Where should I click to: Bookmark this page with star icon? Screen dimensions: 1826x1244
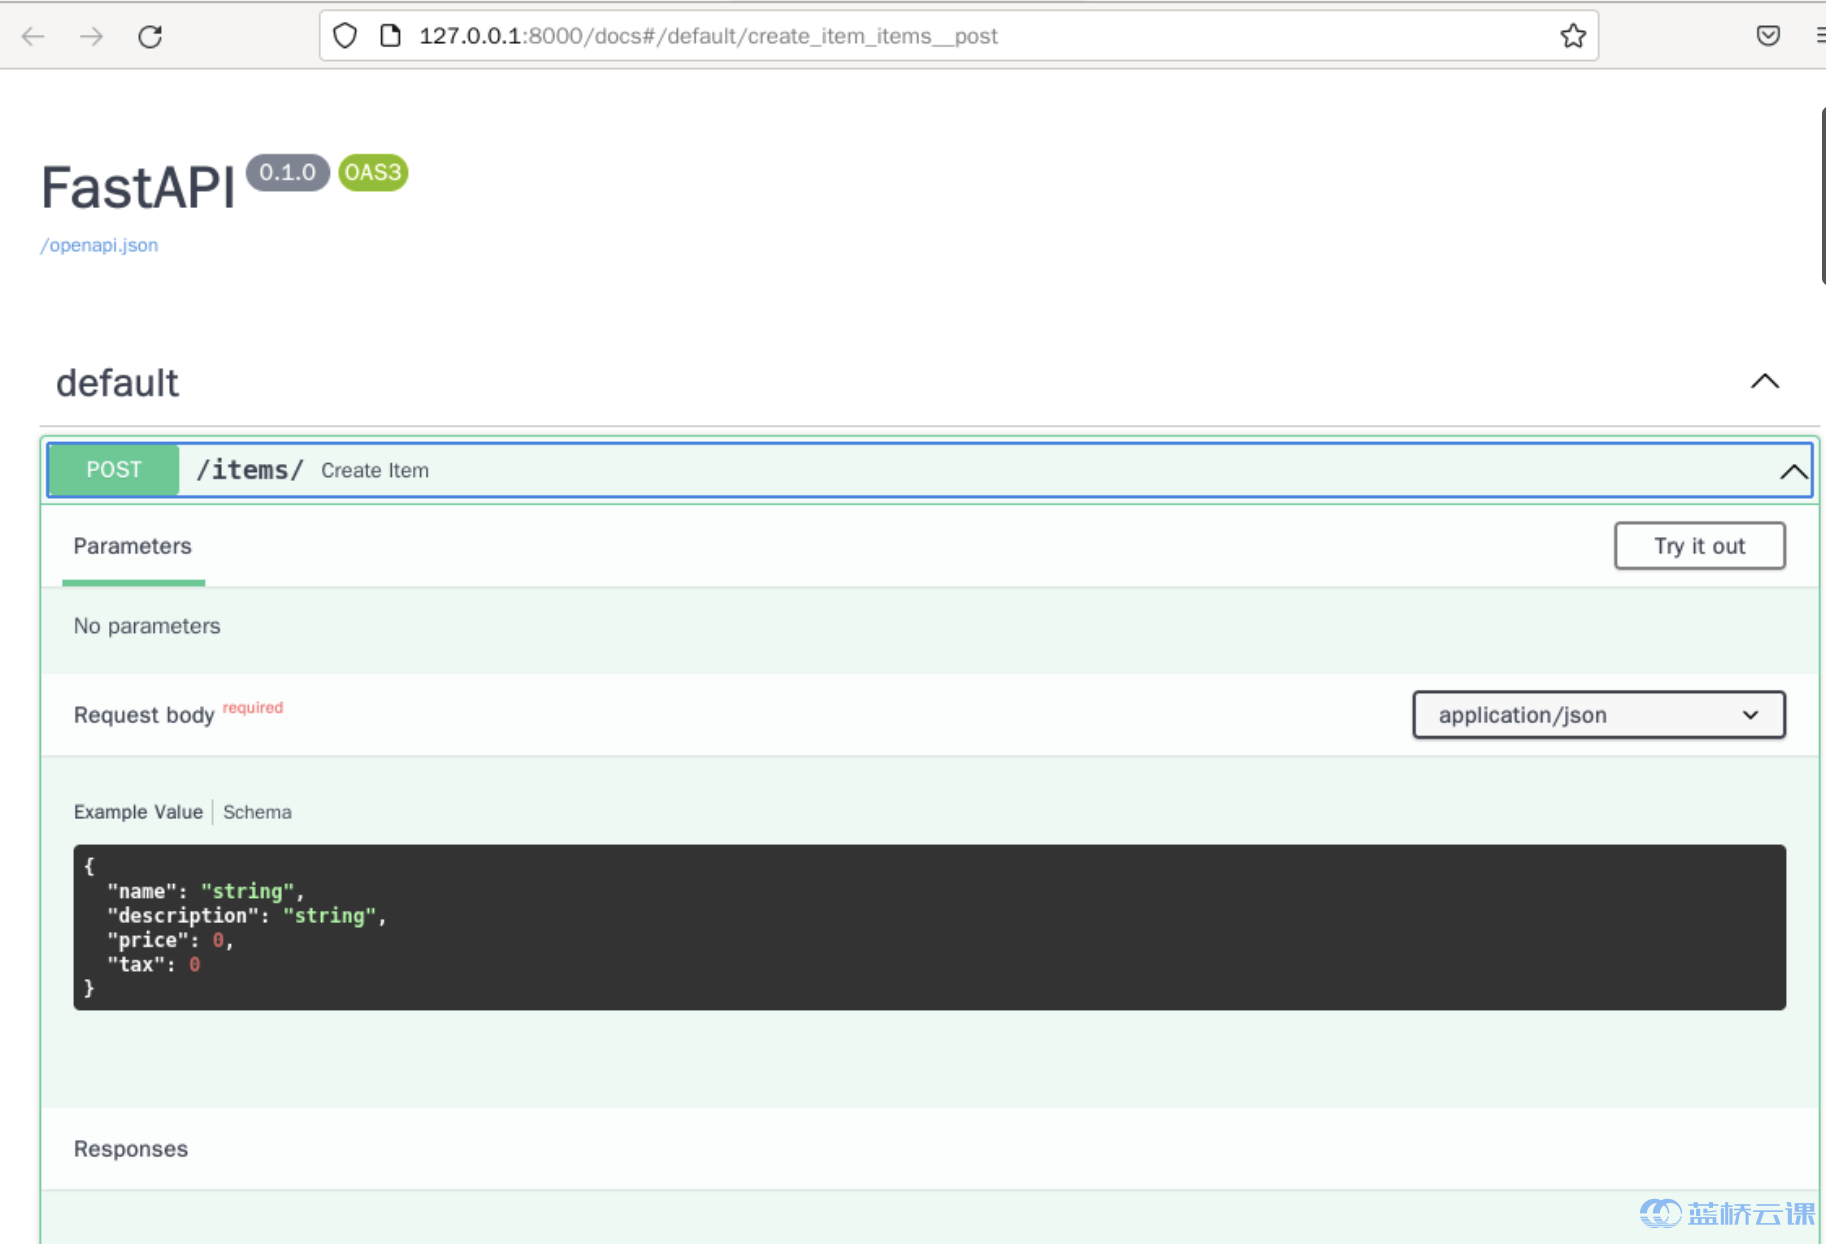1572,36
